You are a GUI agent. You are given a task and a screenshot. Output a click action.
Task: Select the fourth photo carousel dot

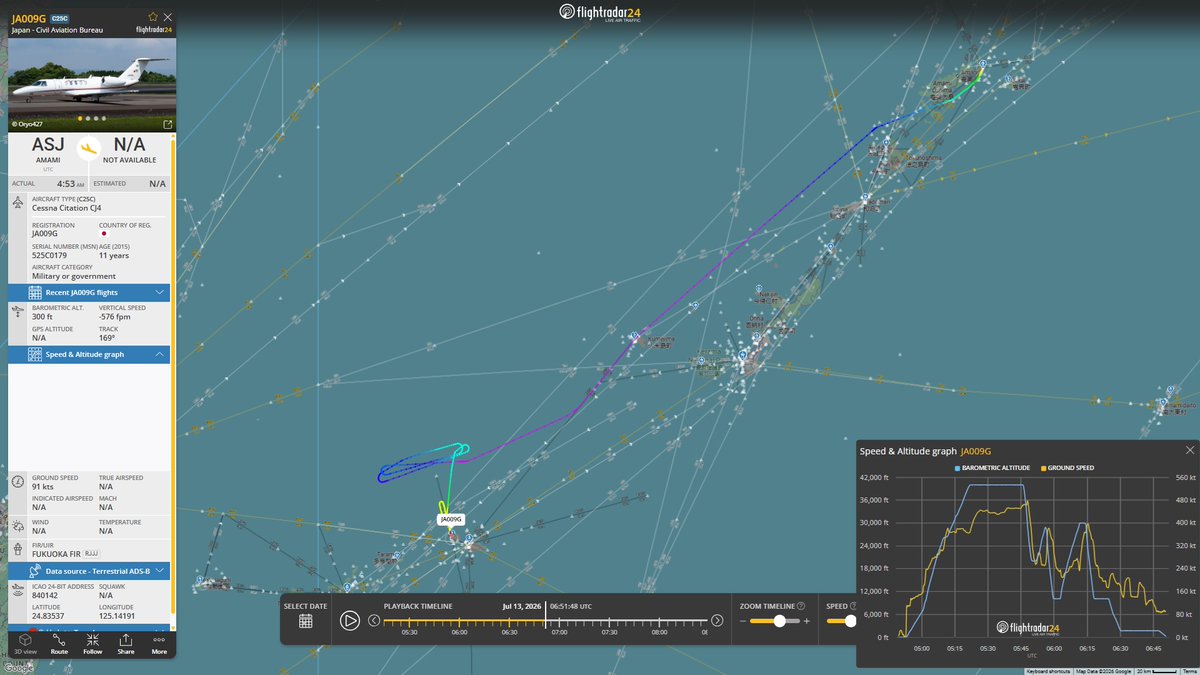pyautogui.click(x=104, y=119)
